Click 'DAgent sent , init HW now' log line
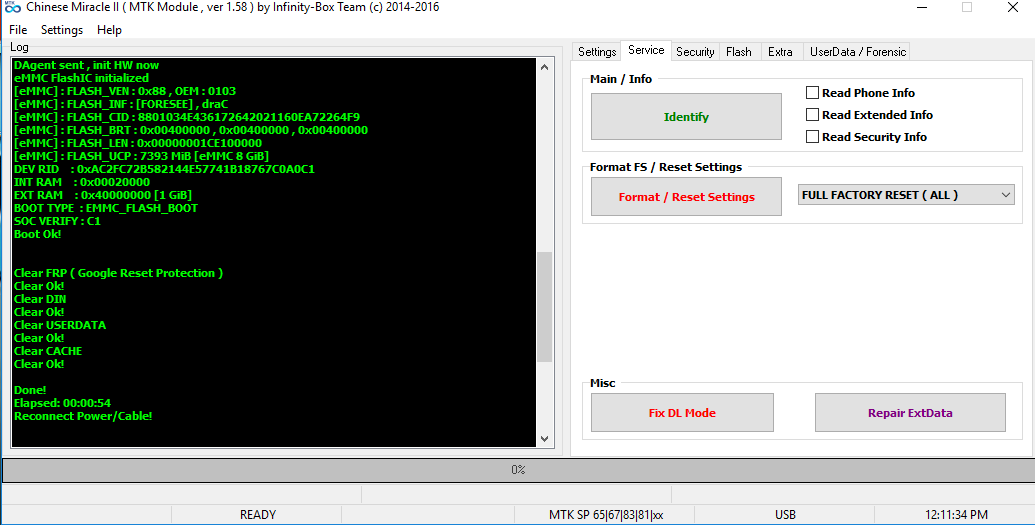 pos(86,65)
